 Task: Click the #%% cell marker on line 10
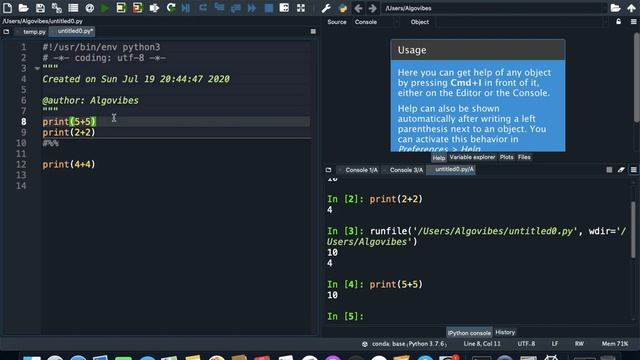point(51,143)
